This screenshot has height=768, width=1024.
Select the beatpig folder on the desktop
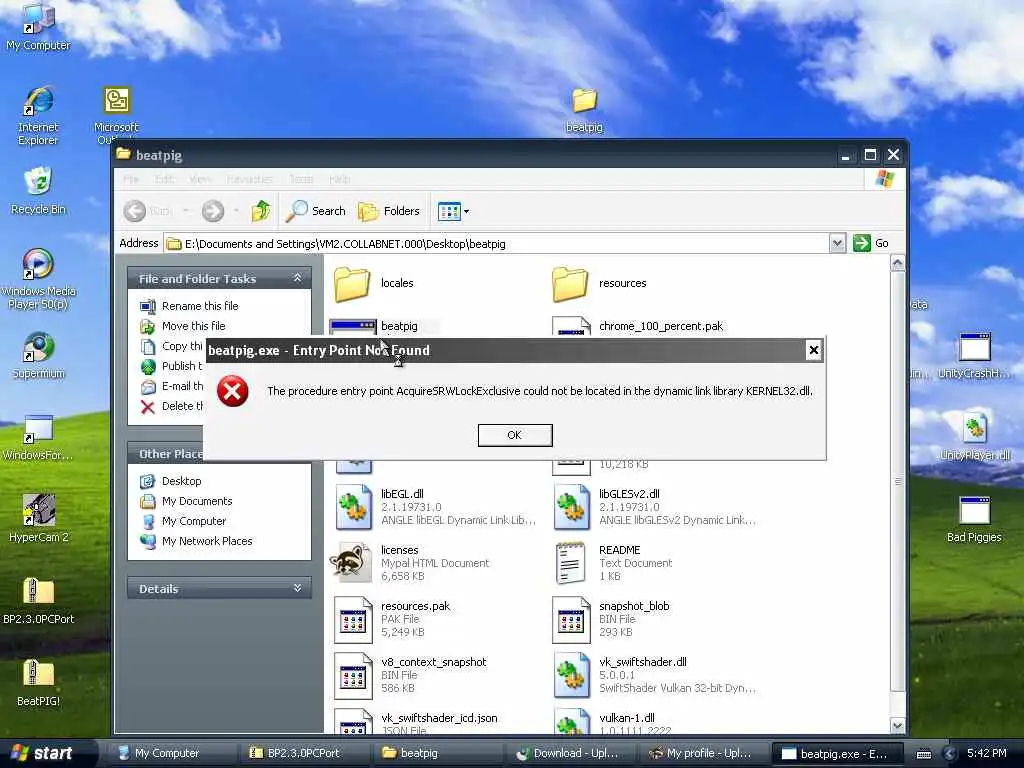[x=584, y=111]
